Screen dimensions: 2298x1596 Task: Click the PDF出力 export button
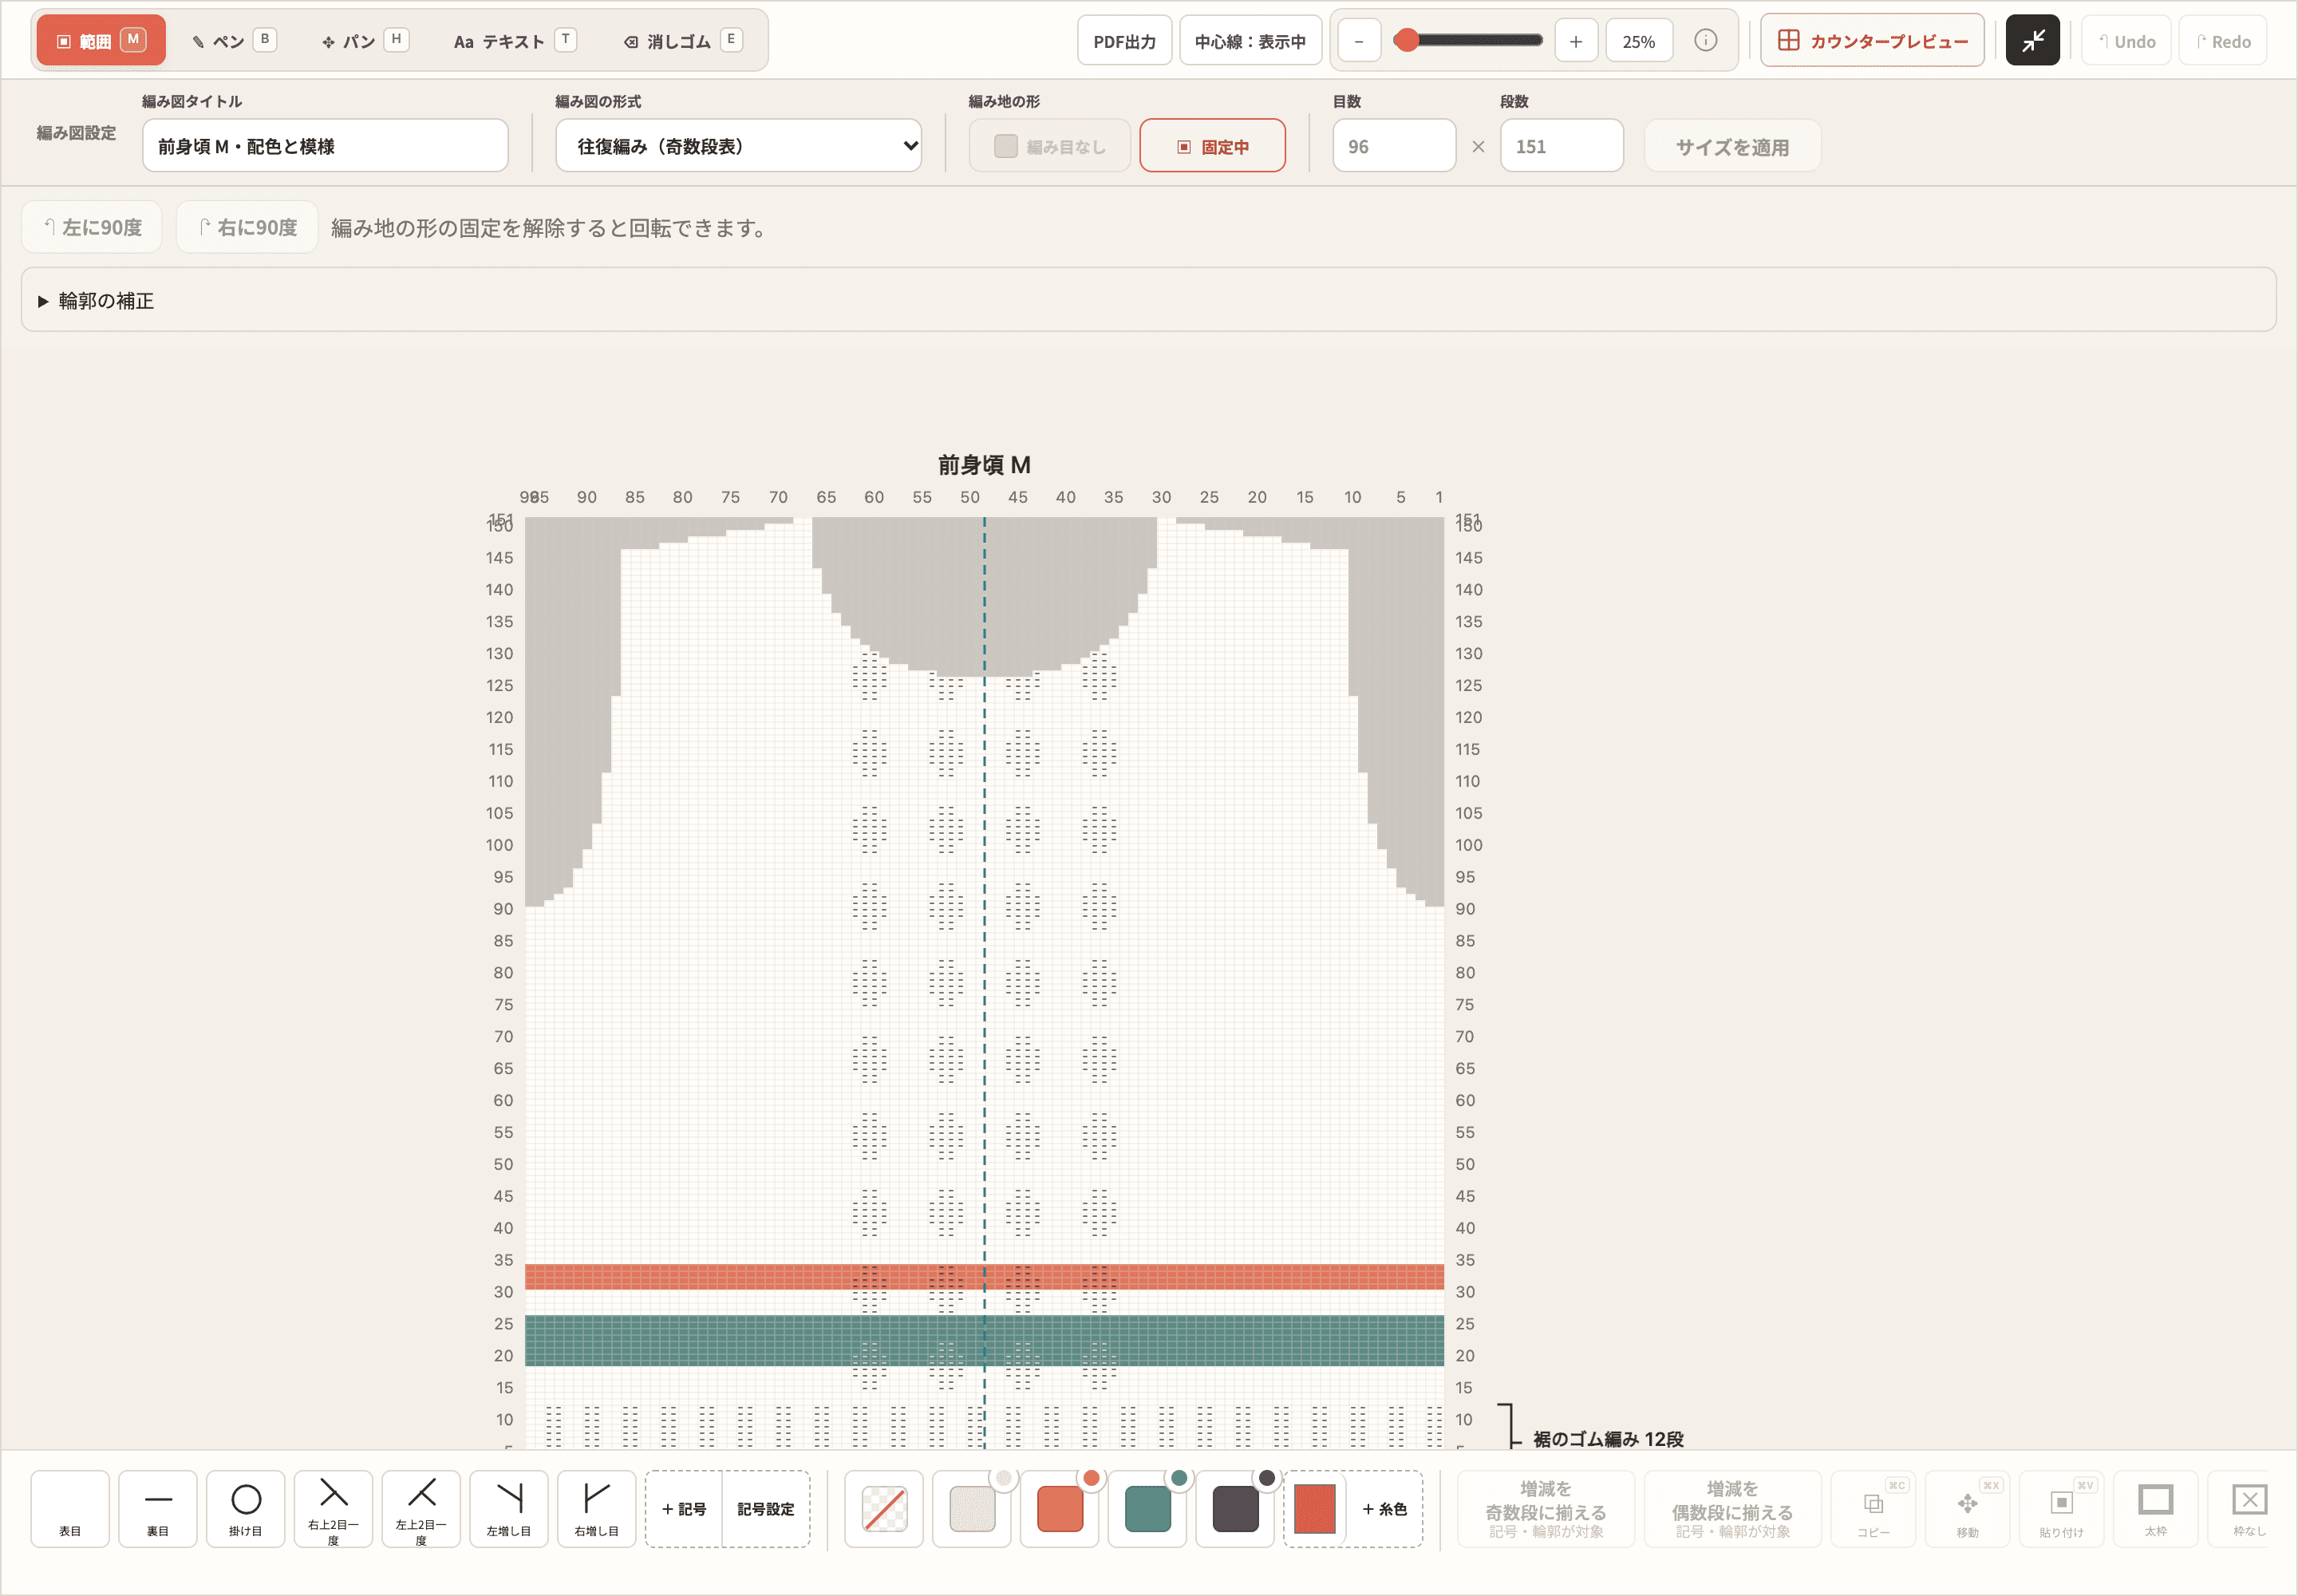click(x=1124, y=41)
